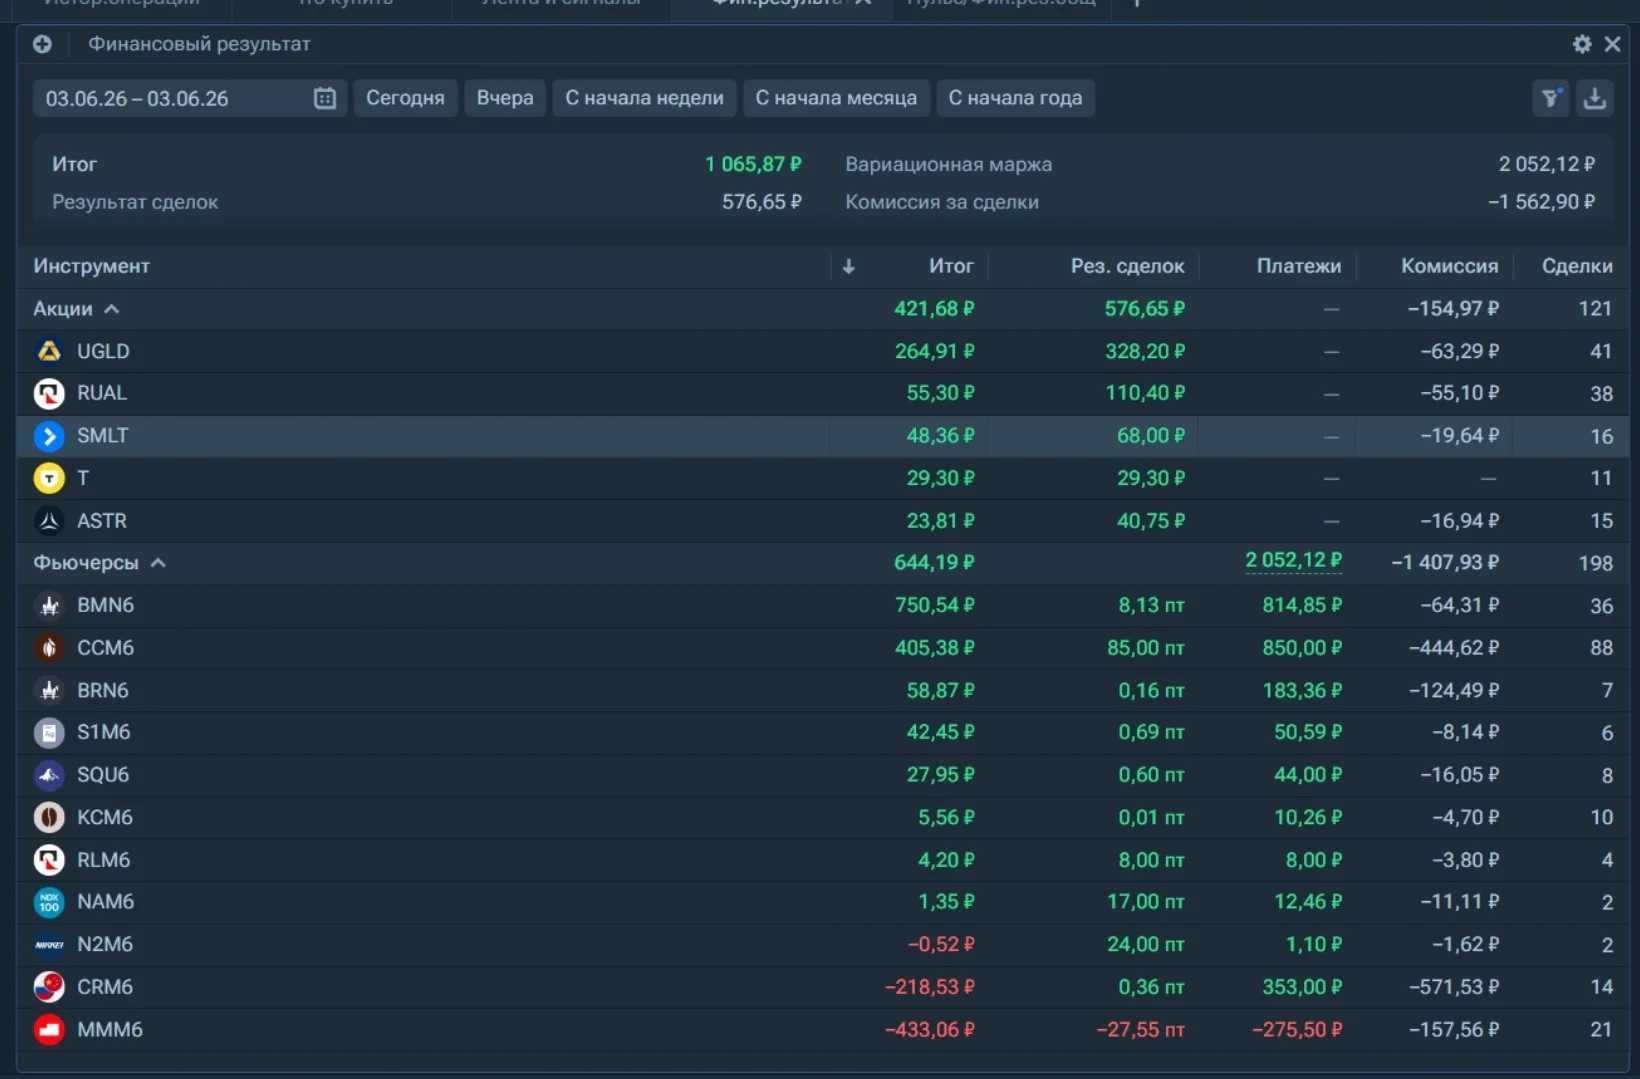Click the S1M6 futures logo

49,732
